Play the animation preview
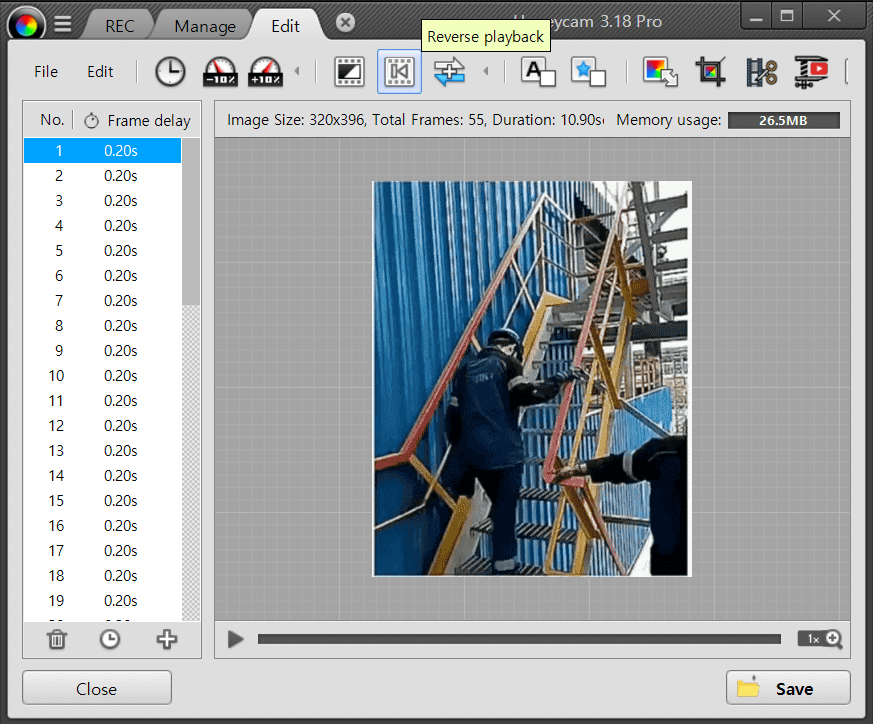 pos(235,639)
